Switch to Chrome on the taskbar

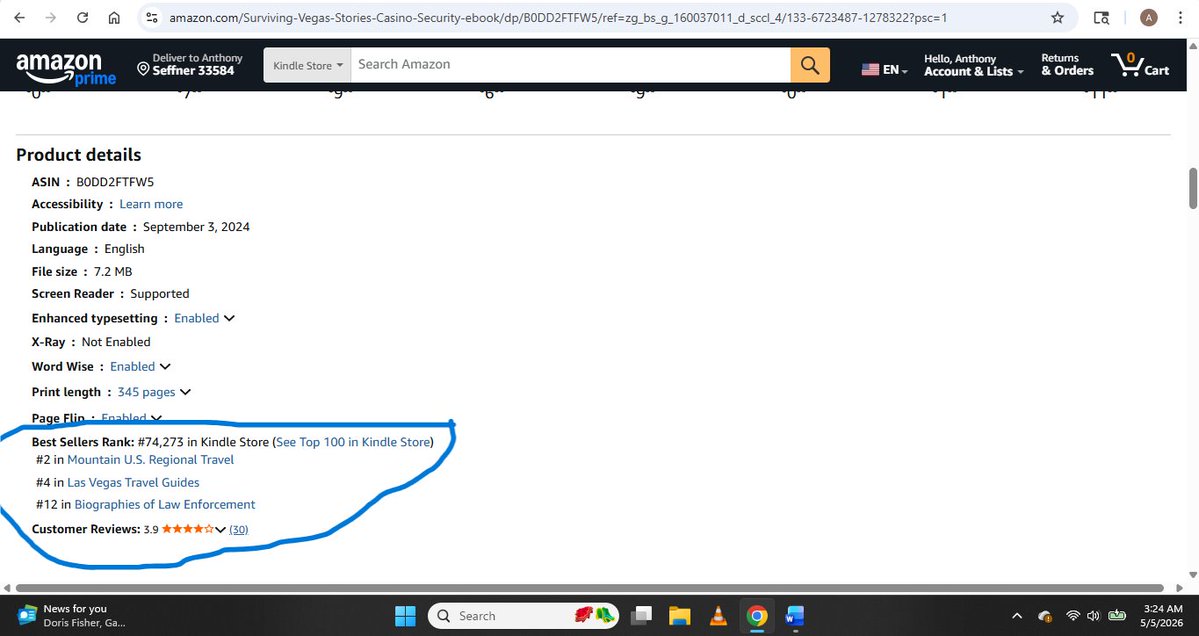coord(757,616)
